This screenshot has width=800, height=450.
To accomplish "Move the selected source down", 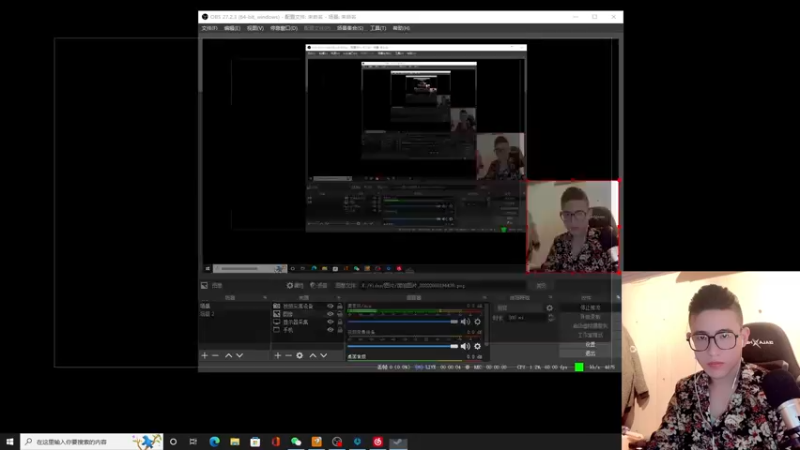I will (x=324, y=356).
